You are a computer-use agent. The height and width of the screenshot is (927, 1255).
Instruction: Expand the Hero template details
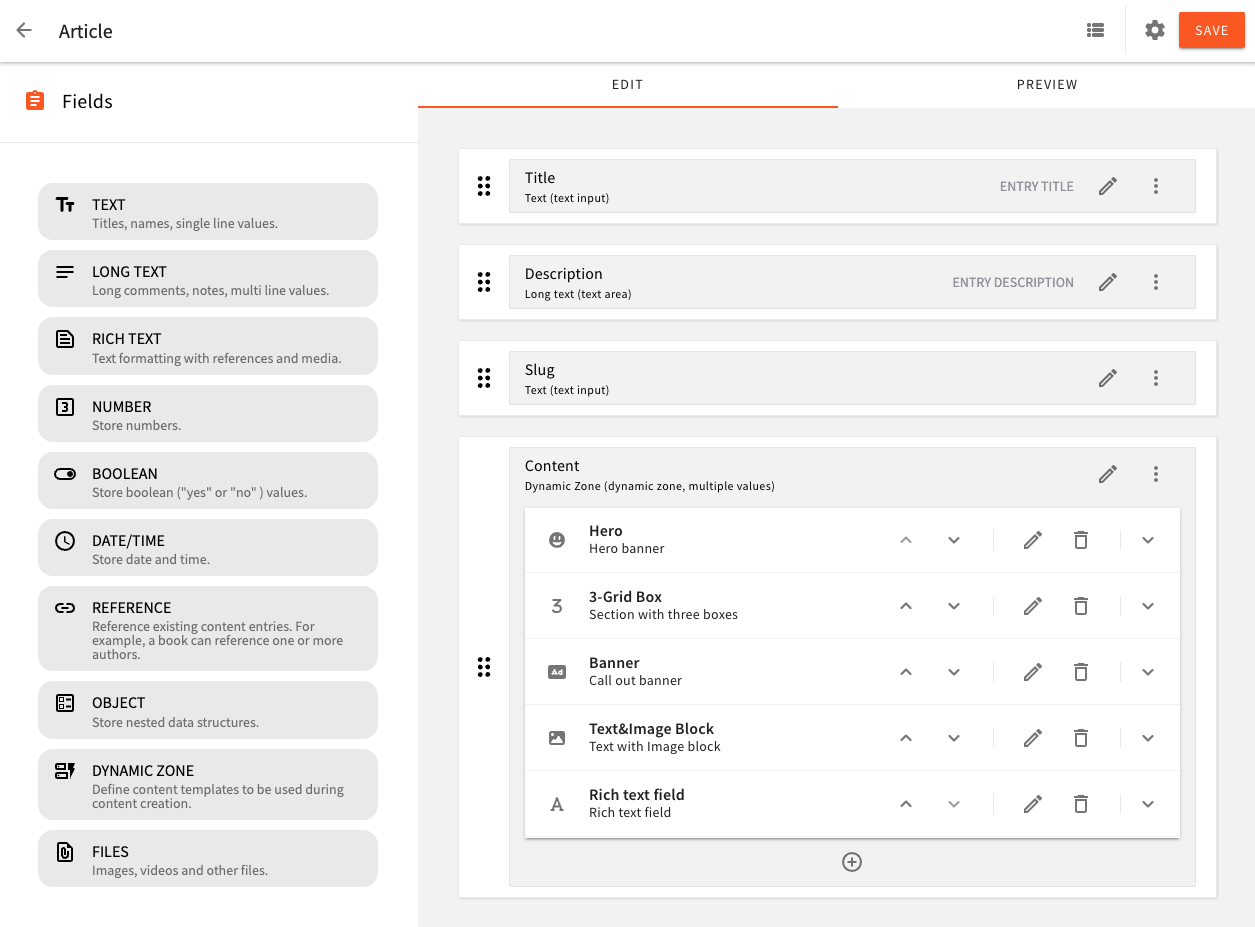click(1147, 540)
